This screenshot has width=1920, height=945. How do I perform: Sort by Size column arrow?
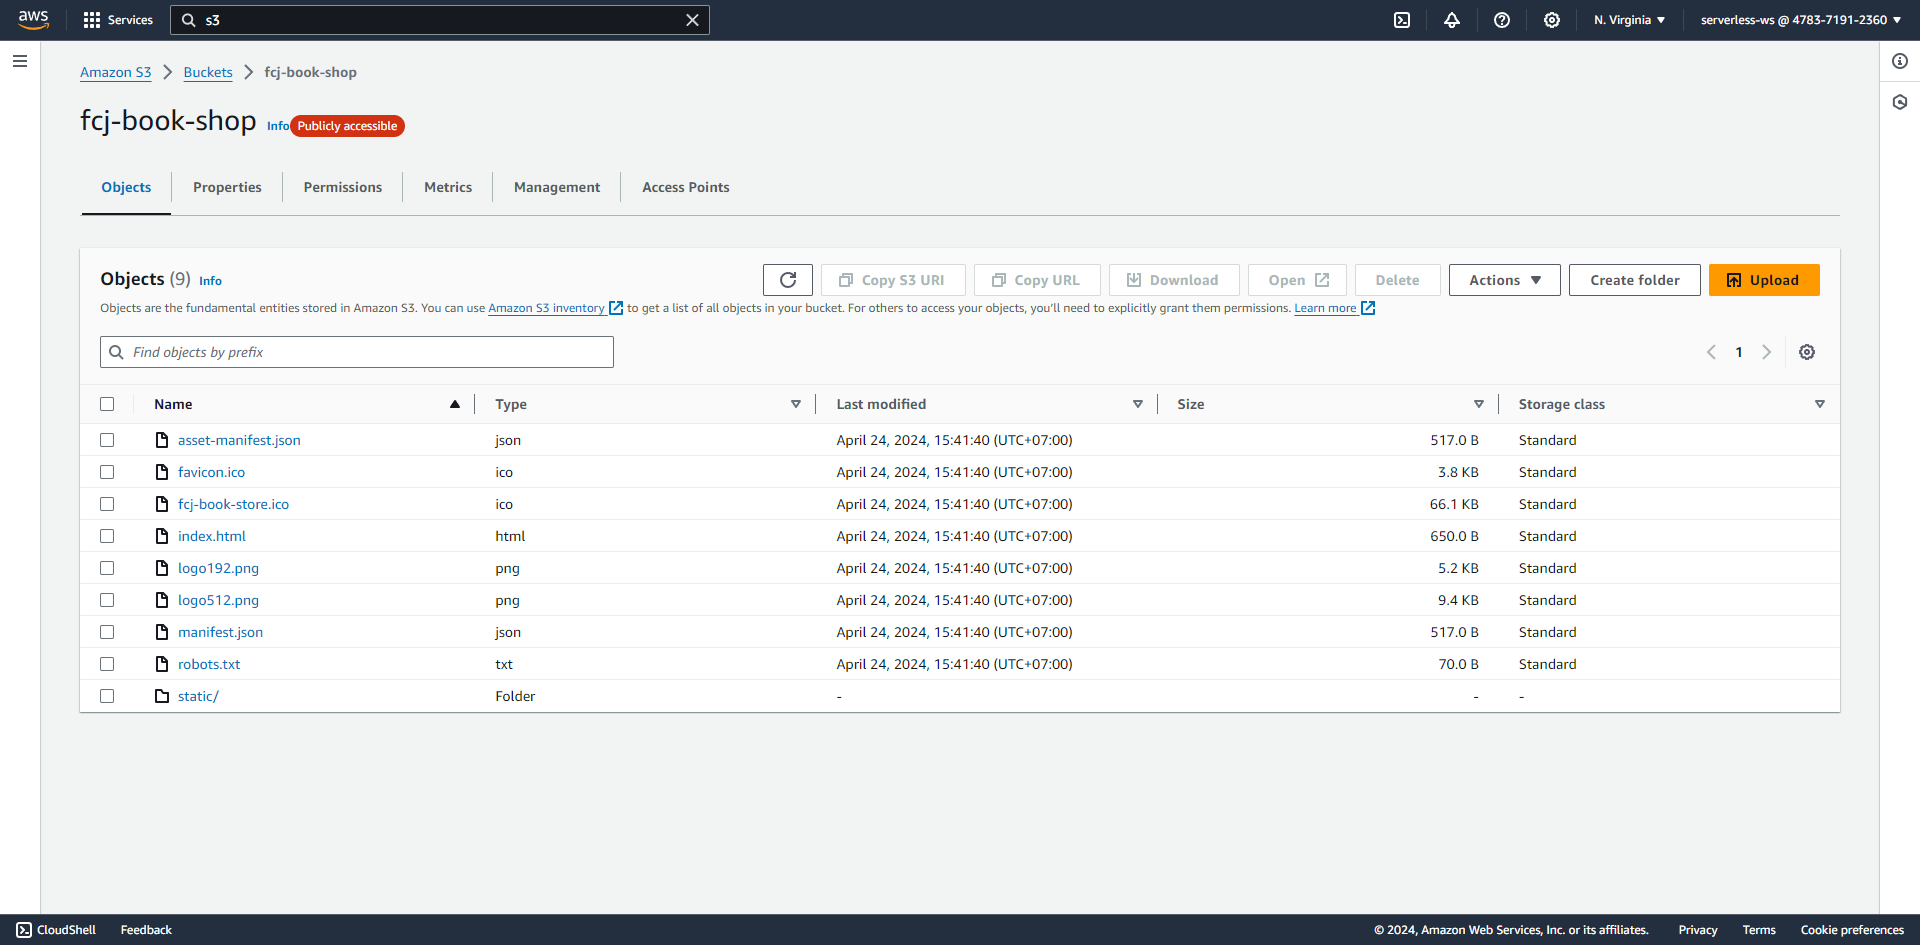click(x=1479, y=404)
